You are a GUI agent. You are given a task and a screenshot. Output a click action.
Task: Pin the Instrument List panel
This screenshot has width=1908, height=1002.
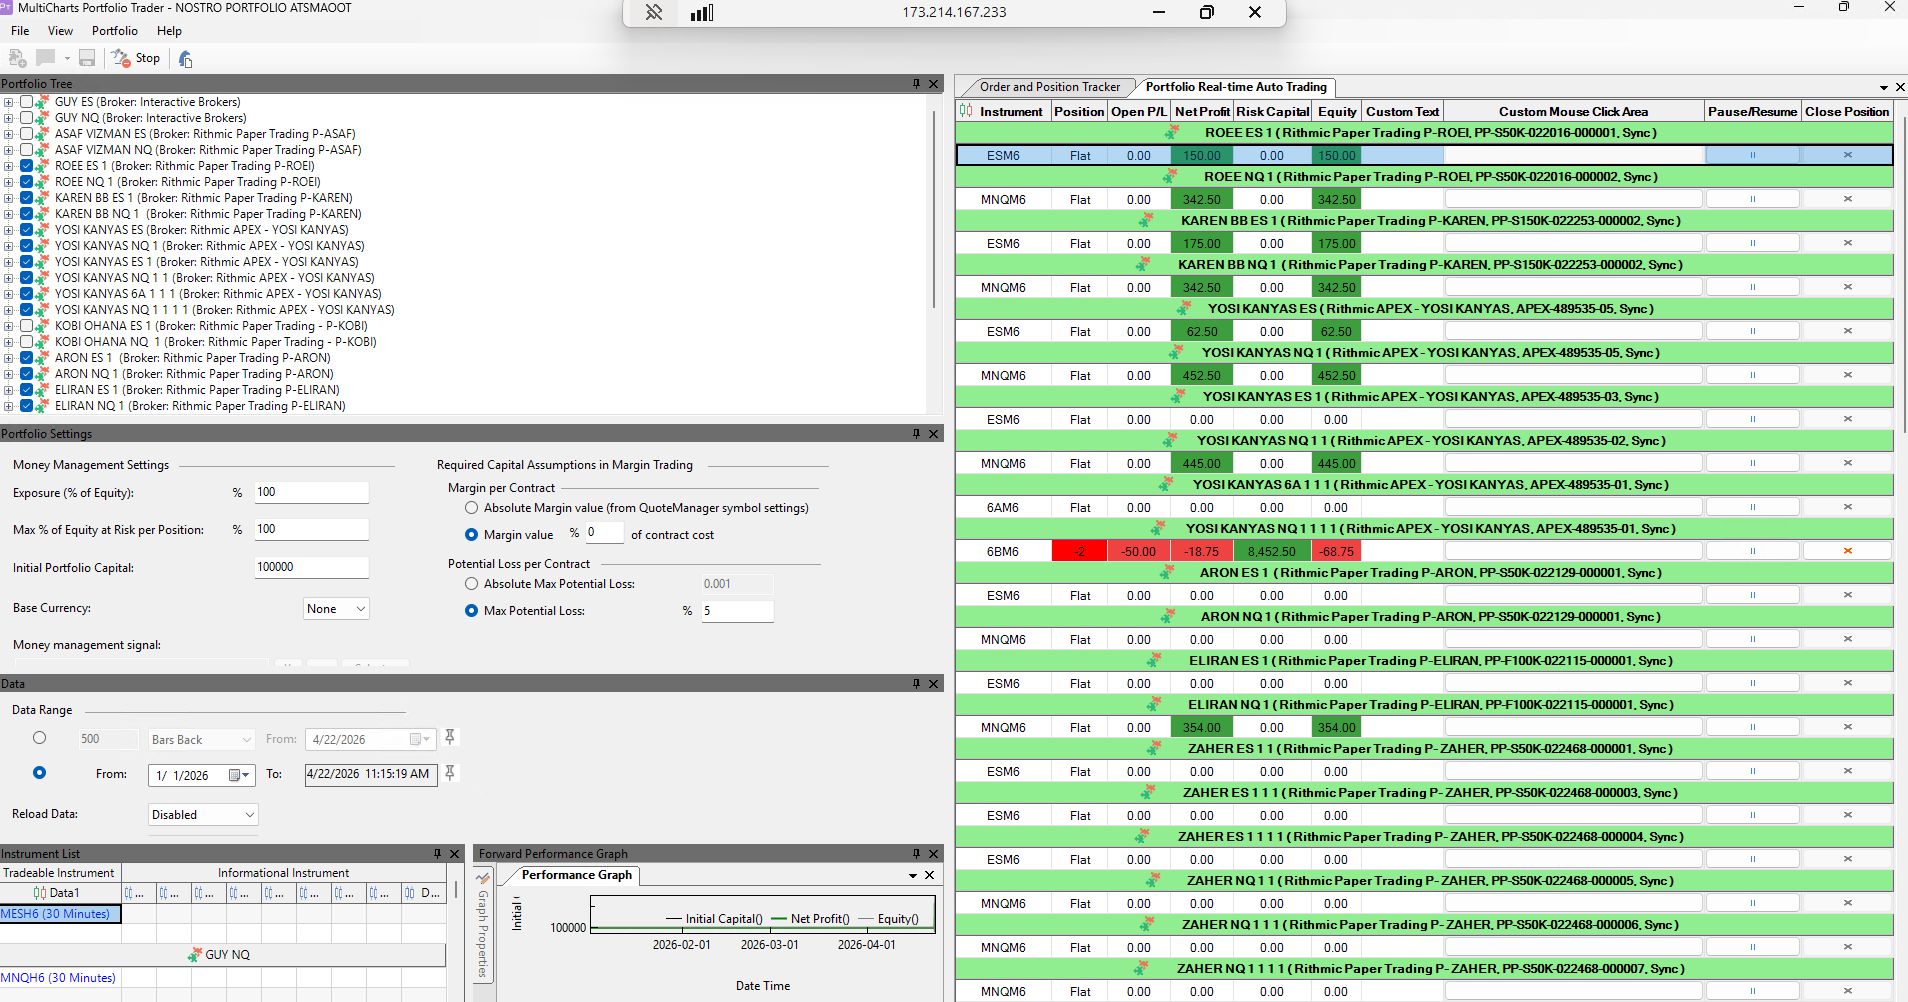437,854
